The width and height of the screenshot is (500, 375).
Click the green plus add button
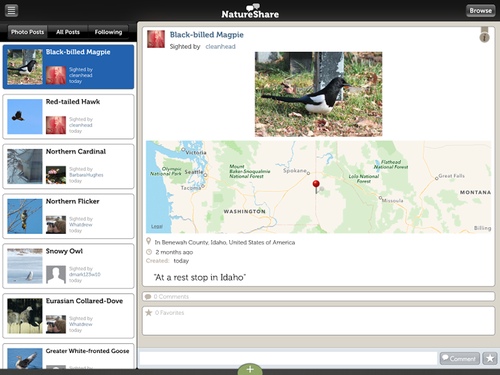(x=250, y=369)
